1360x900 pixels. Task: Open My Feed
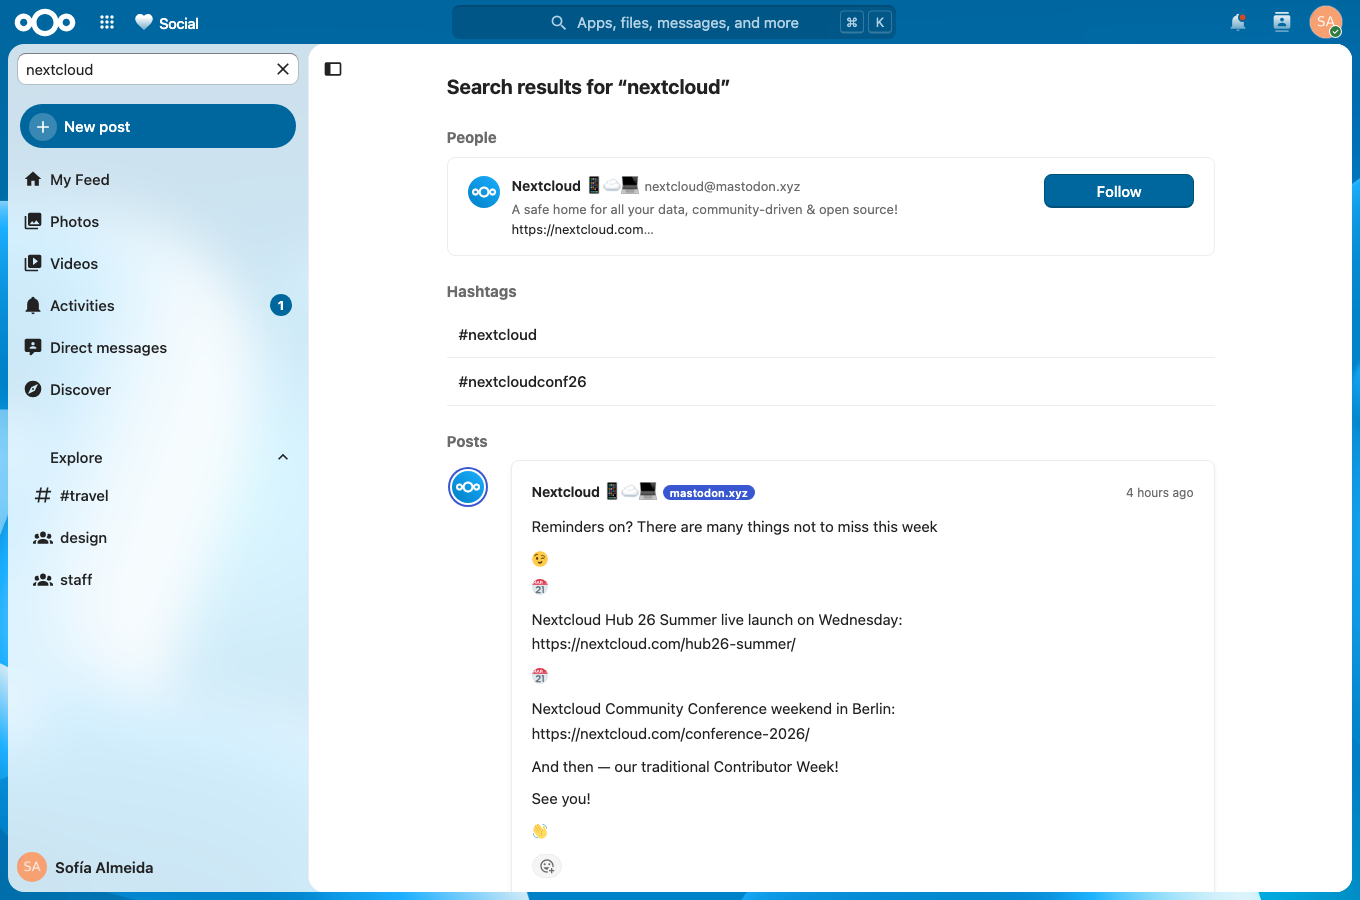[158, 180]
